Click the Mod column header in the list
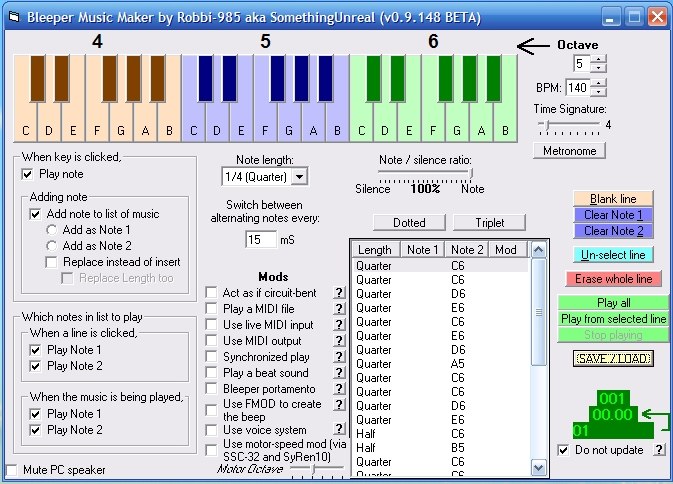The image size is (673, 484). 507,250
